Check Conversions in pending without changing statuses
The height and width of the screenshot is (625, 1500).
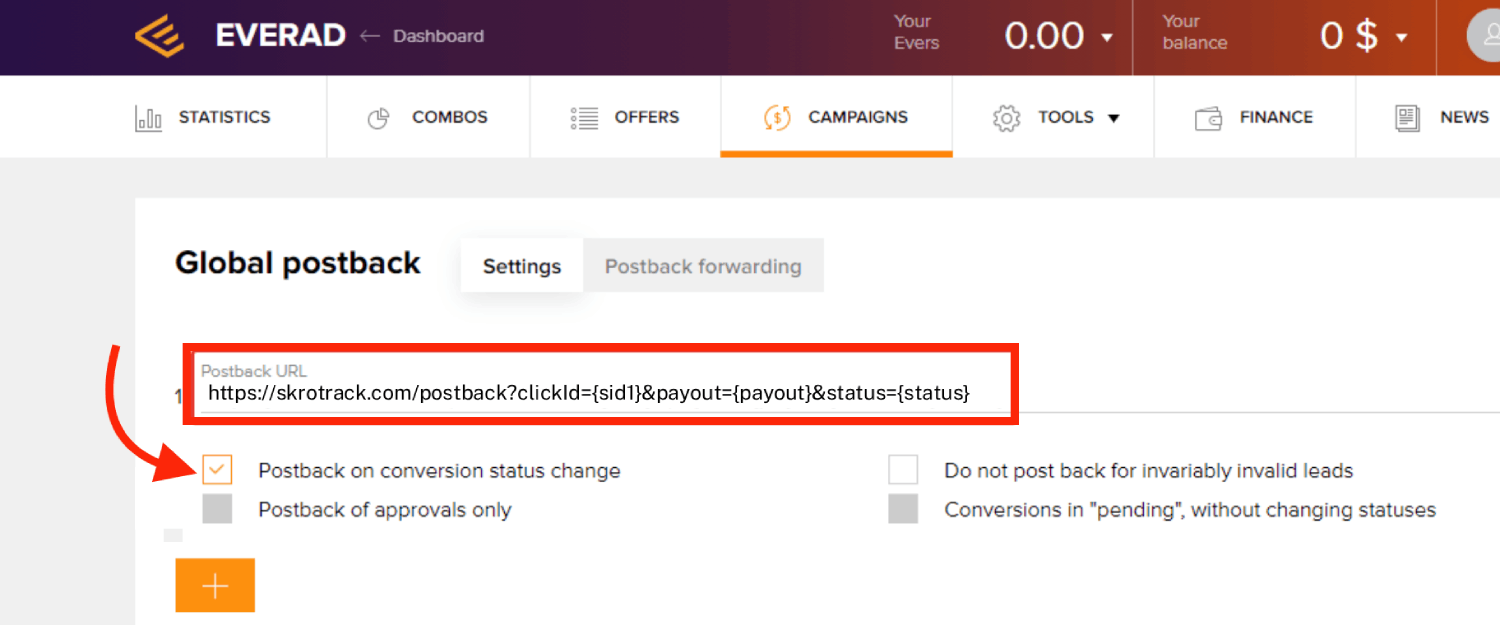coord(903,509)
